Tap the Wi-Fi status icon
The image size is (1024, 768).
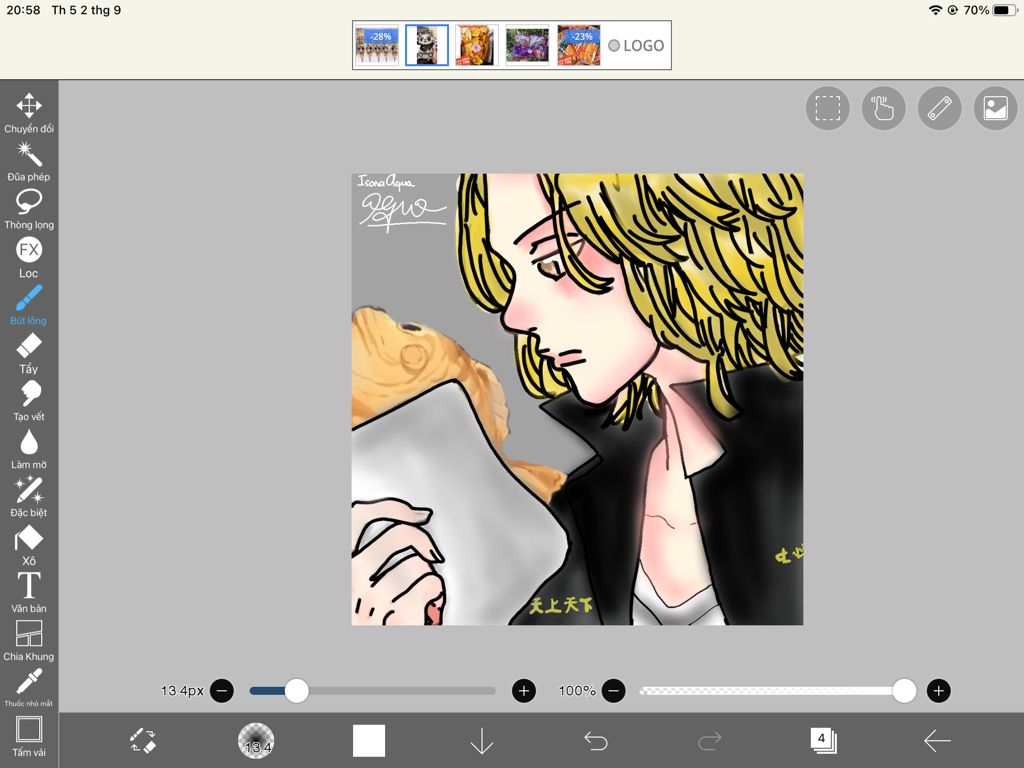click(x=935, y=10)
